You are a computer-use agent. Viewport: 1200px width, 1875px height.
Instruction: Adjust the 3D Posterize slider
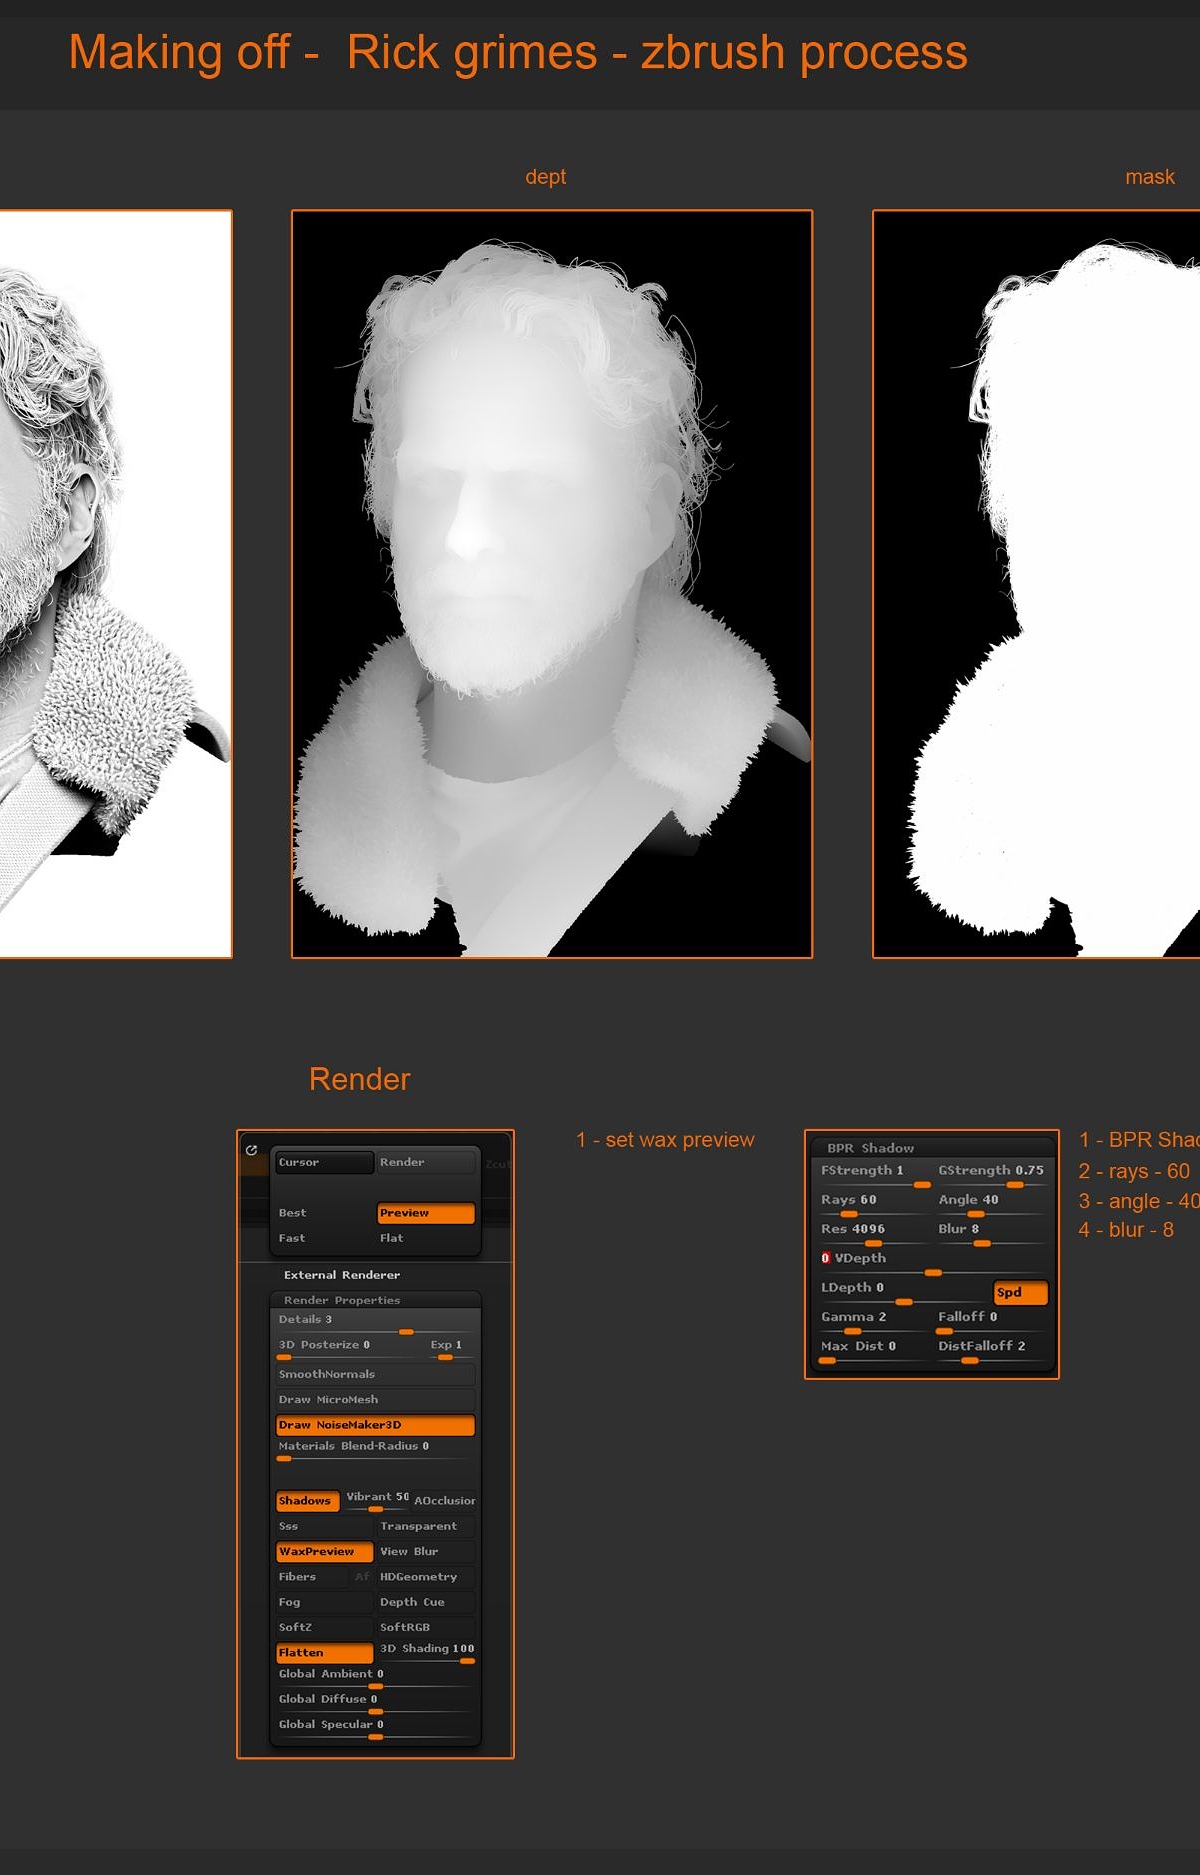(x=349, y=1348)
